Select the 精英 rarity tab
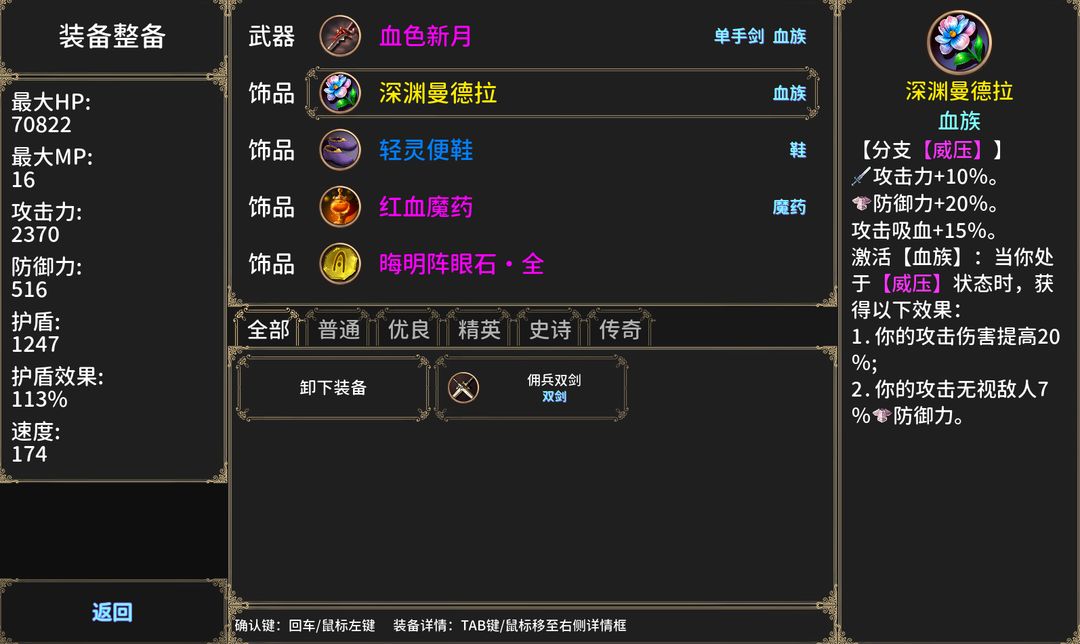 click(479, 329)
